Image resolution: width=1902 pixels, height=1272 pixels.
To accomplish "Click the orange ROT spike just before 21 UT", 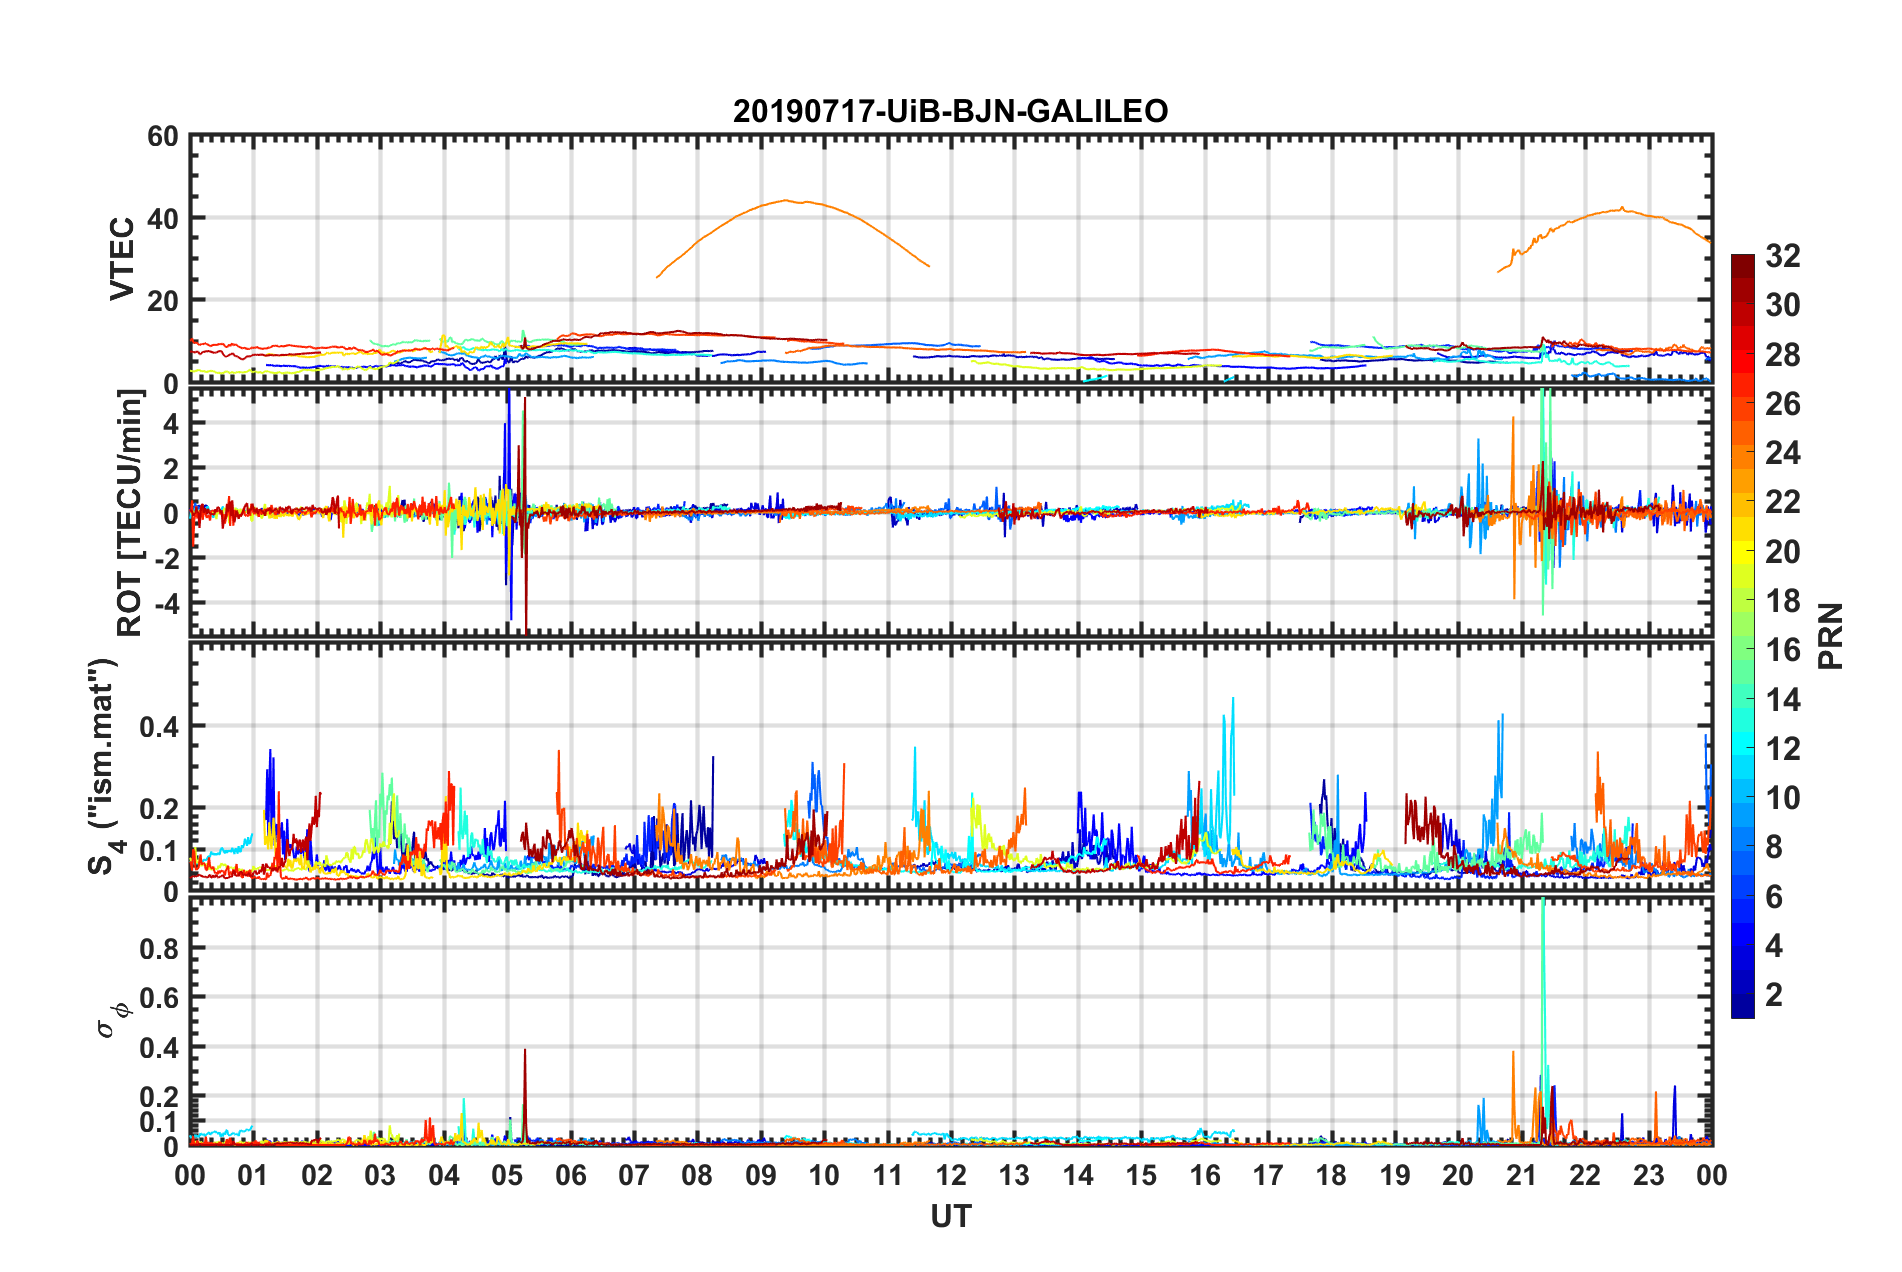I will tap(1513, 507).
